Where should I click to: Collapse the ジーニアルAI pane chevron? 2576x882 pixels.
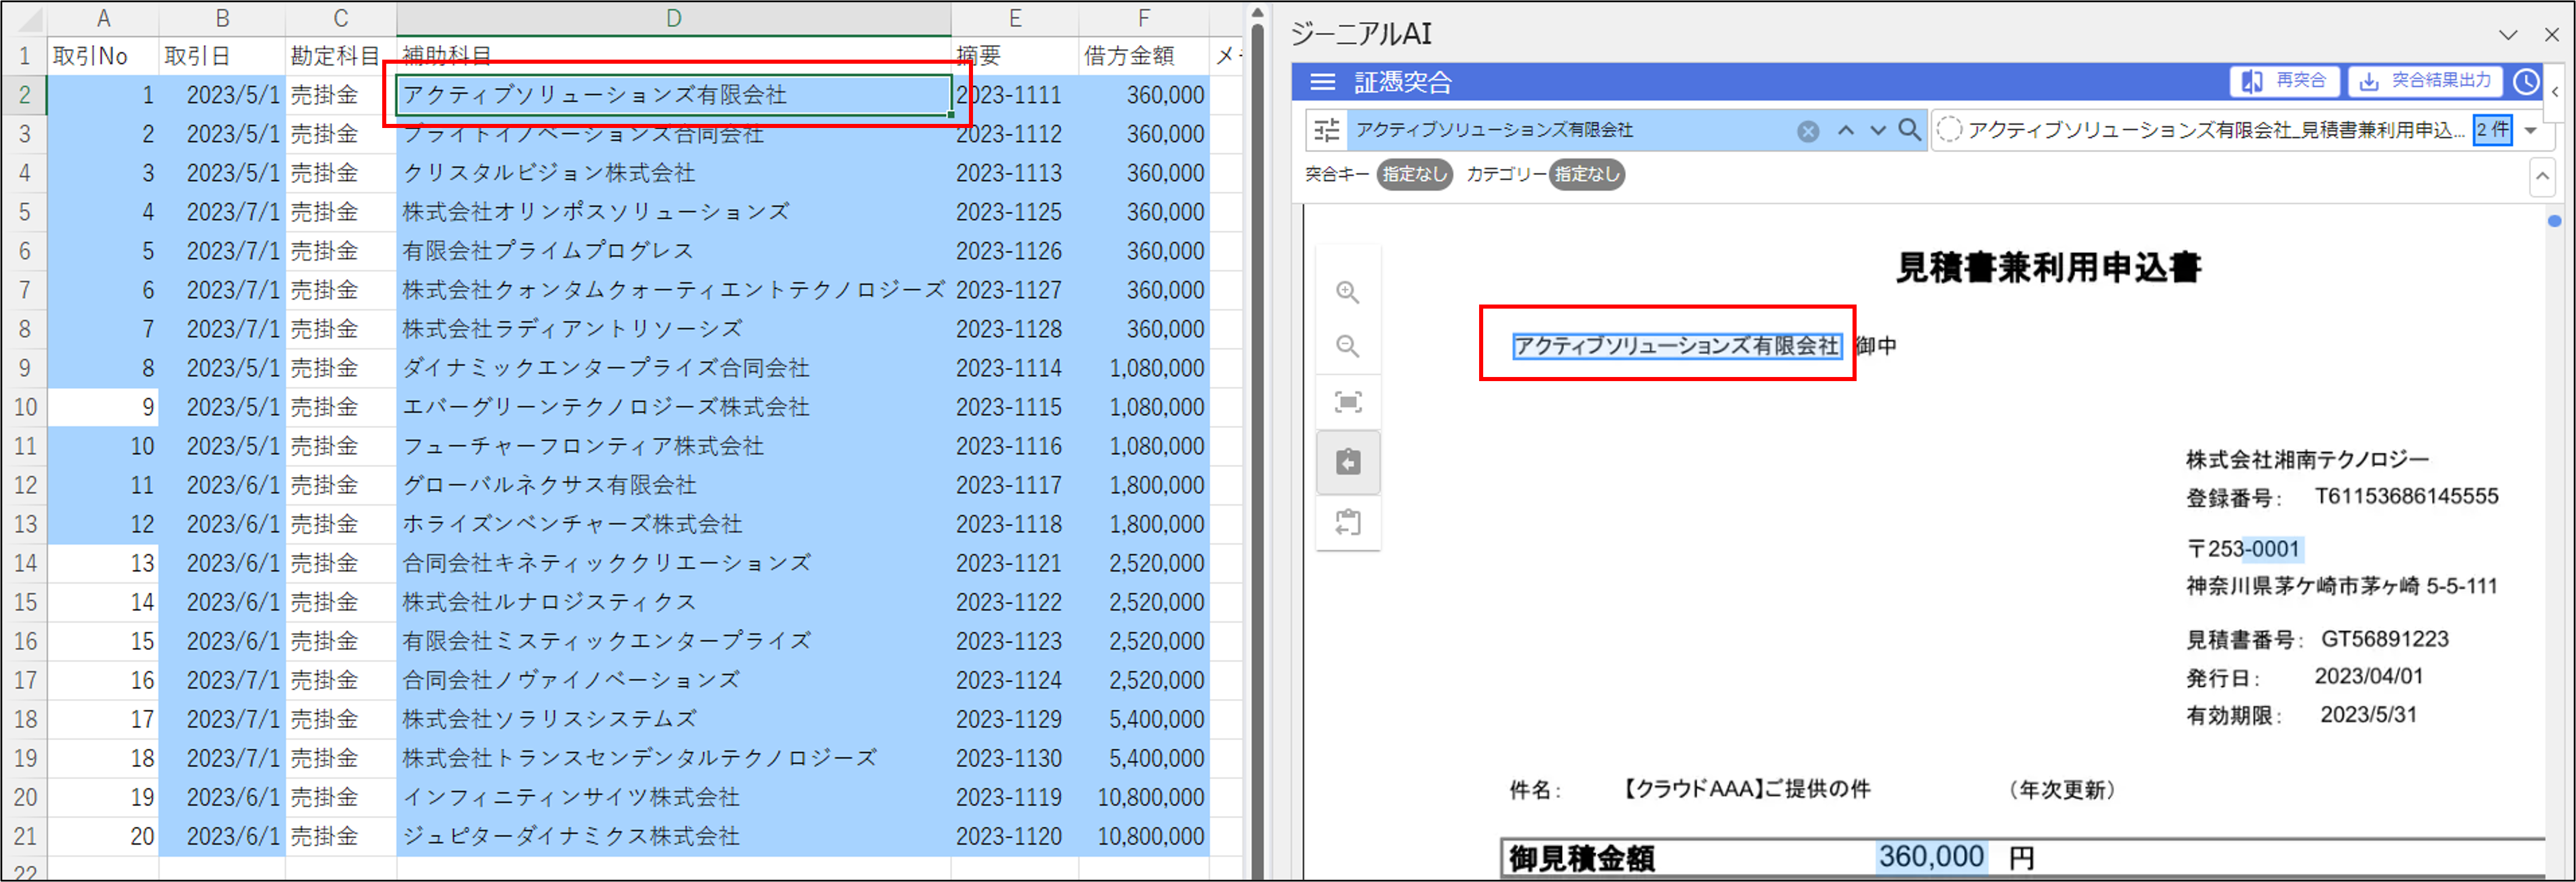pyautogui.click(x=2507, y=35)
